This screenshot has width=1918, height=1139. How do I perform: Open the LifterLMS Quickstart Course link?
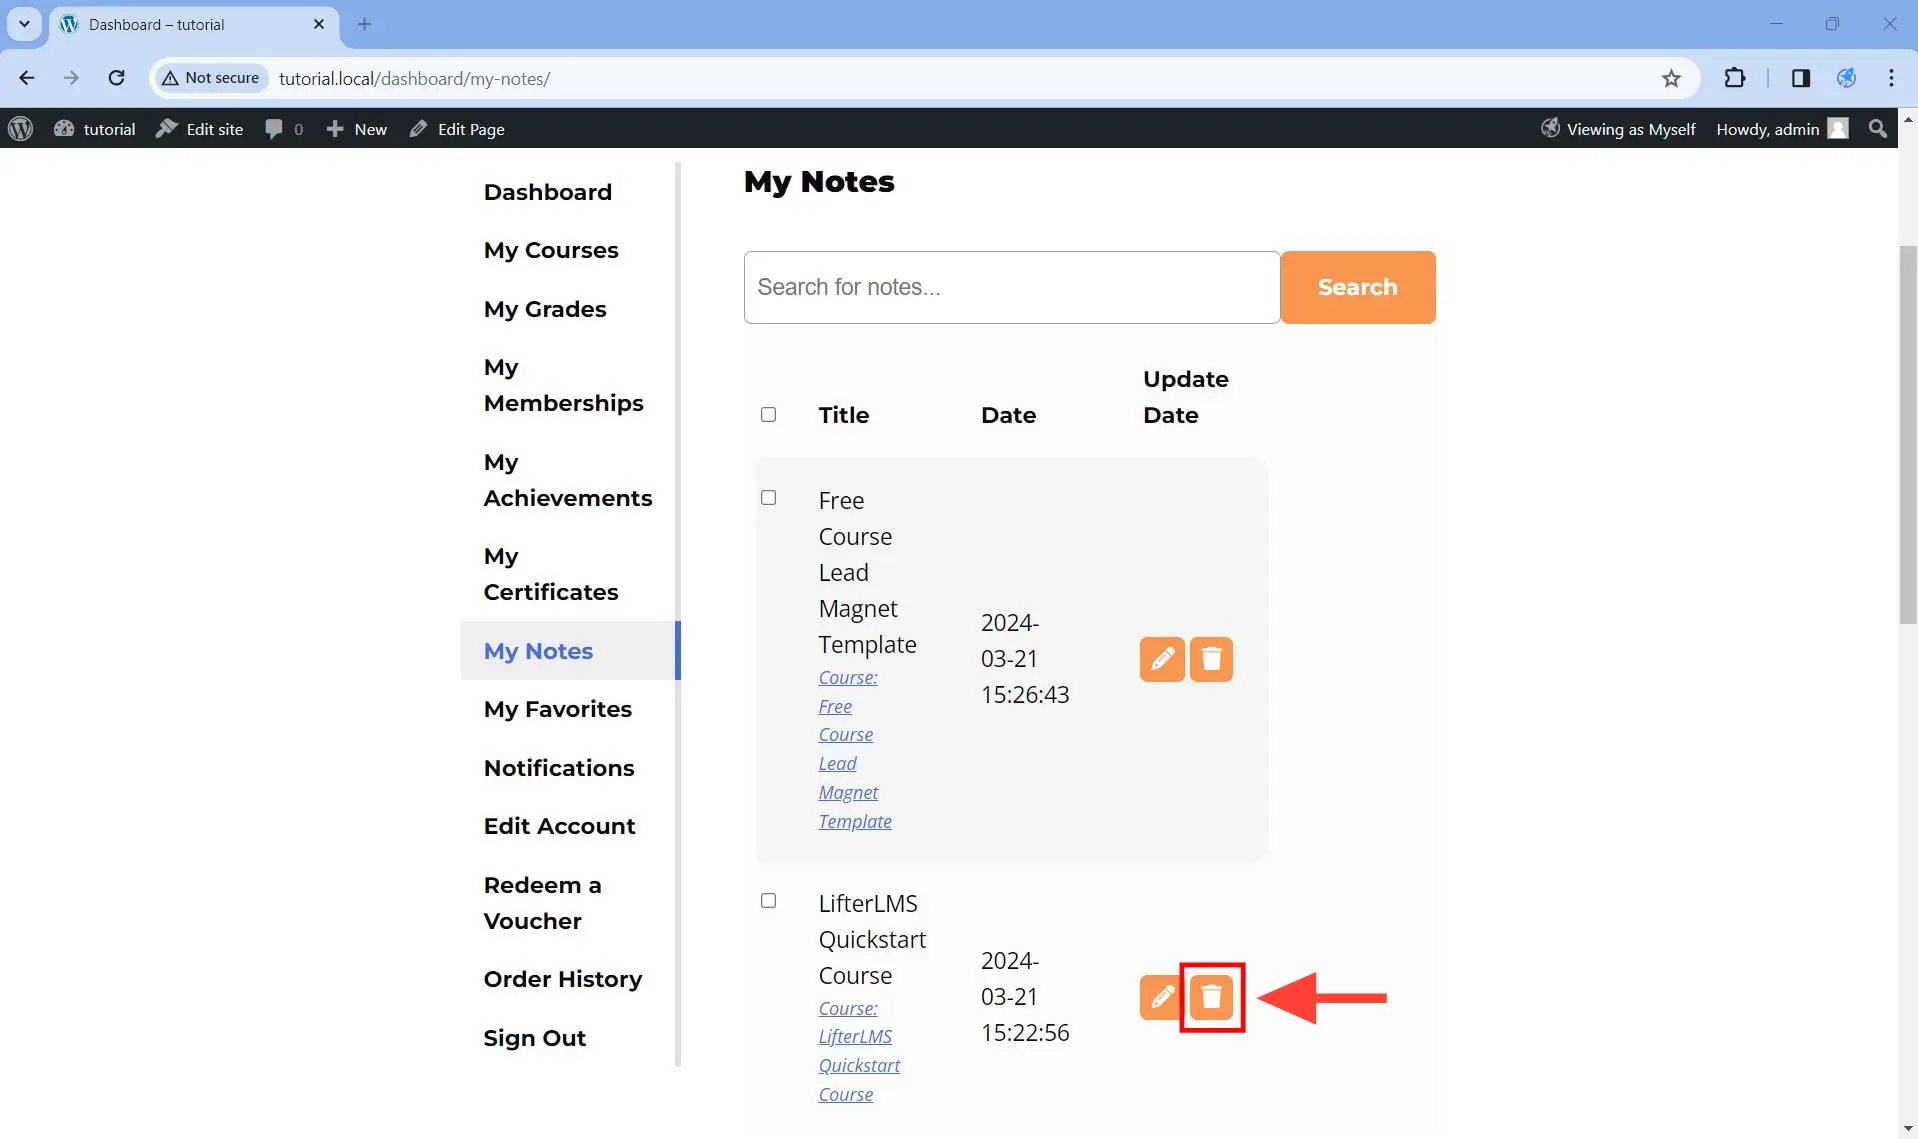[859, 1052]
